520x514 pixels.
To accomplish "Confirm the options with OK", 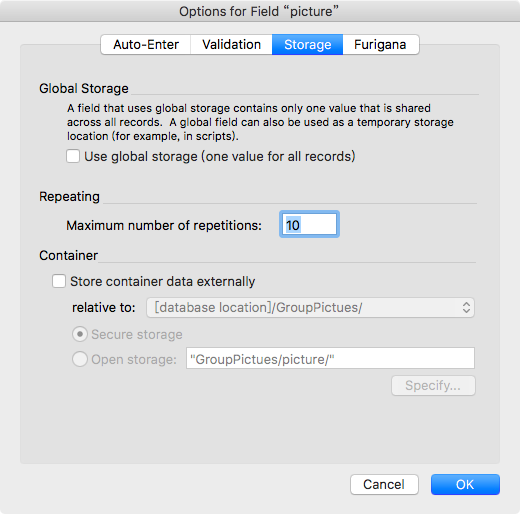I will [x=465, y=484].
